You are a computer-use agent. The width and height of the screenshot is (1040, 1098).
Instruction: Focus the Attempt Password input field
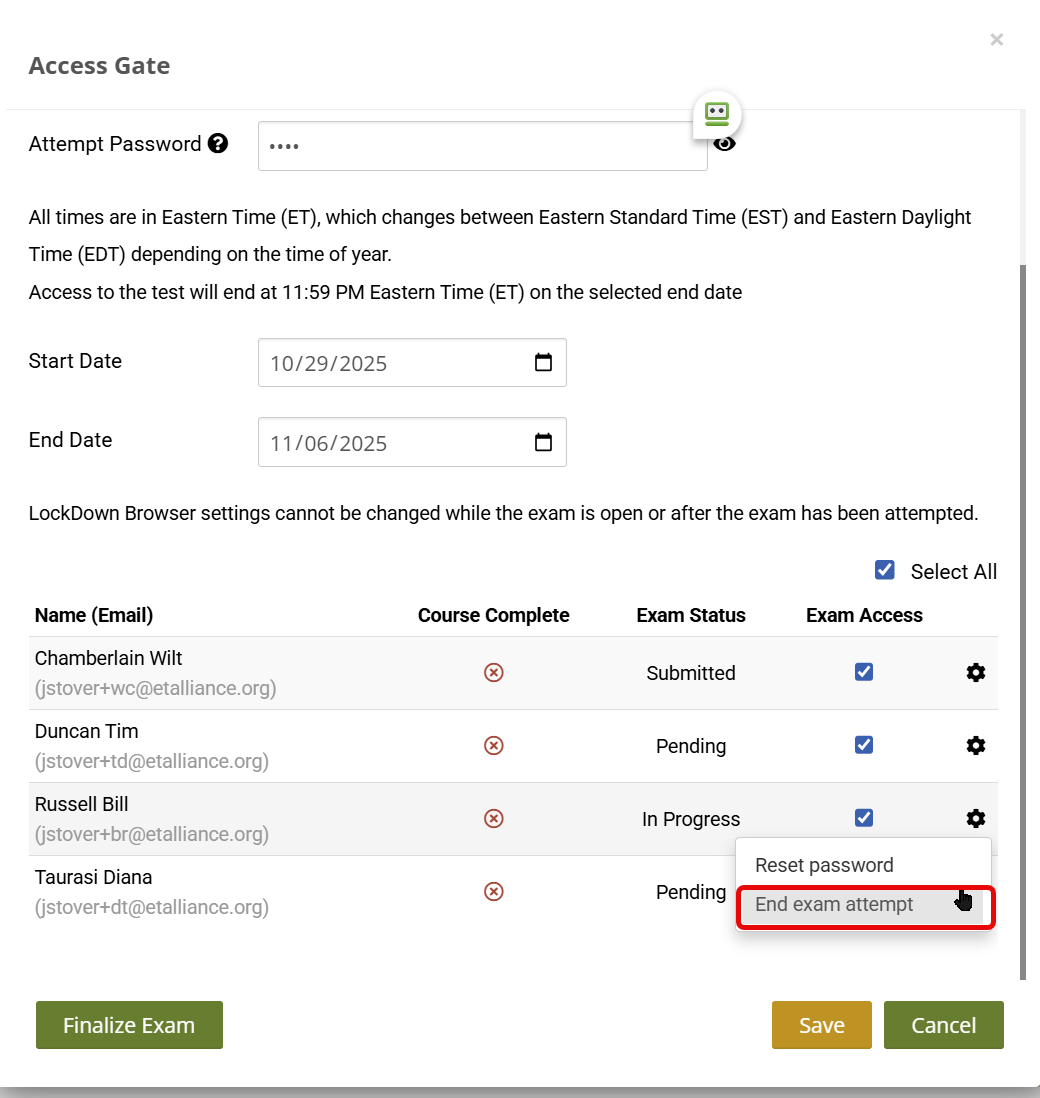point(482,146)
